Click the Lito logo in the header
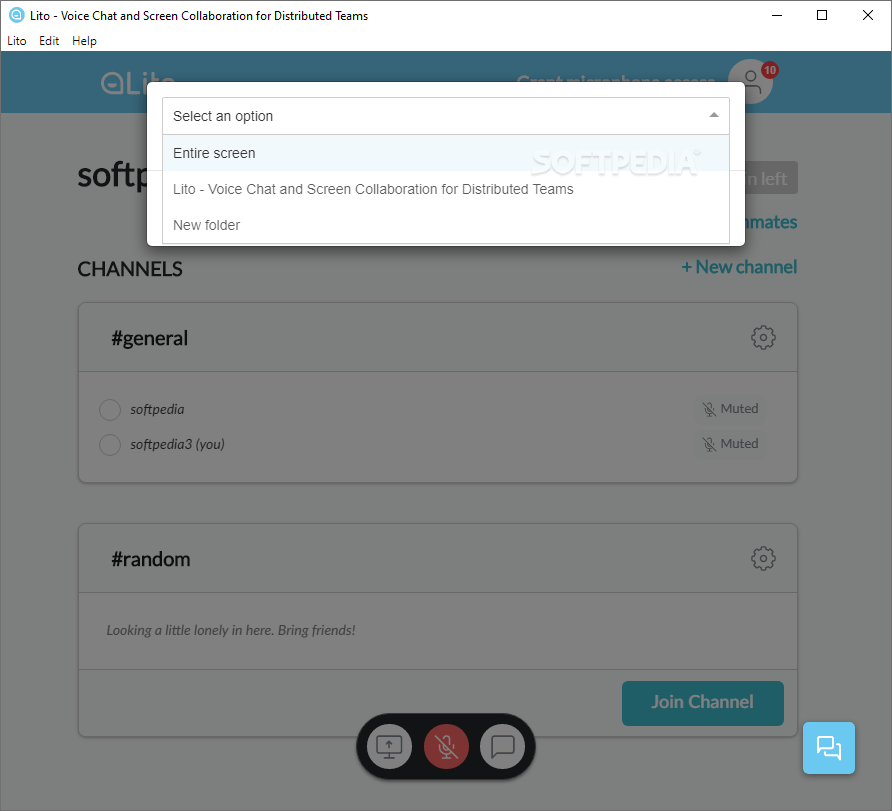The height and width of the screenshot is (811, 892). [138, 82]
